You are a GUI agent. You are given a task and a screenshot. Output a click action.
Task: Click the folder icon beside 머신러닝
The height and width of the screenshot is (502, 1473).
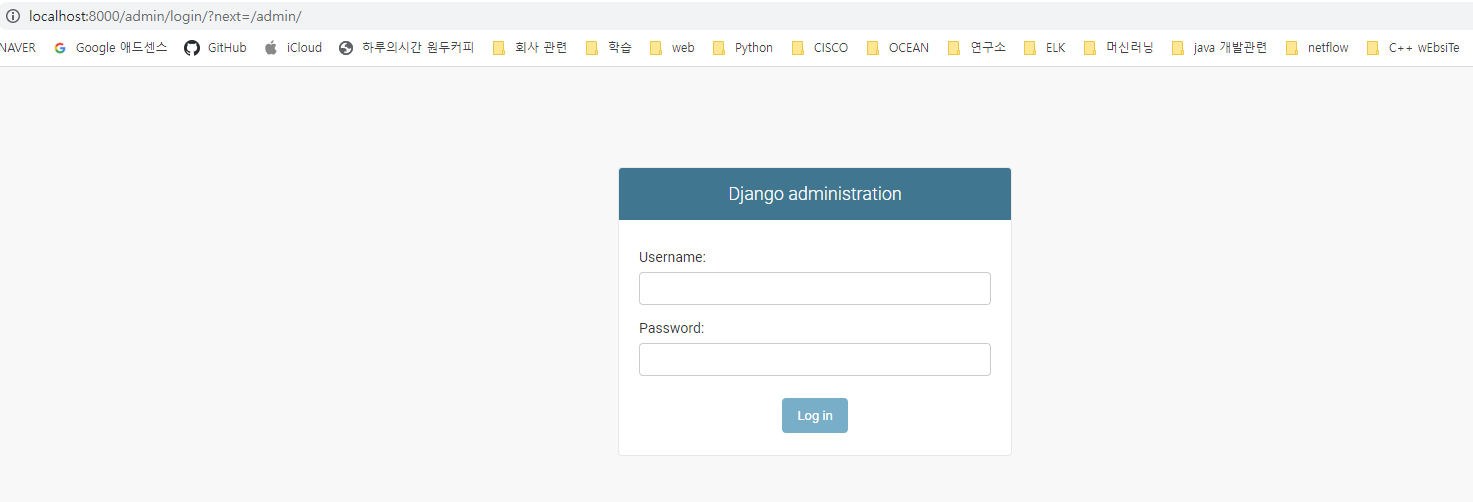pyautogui.click(x=1090, y=48)
